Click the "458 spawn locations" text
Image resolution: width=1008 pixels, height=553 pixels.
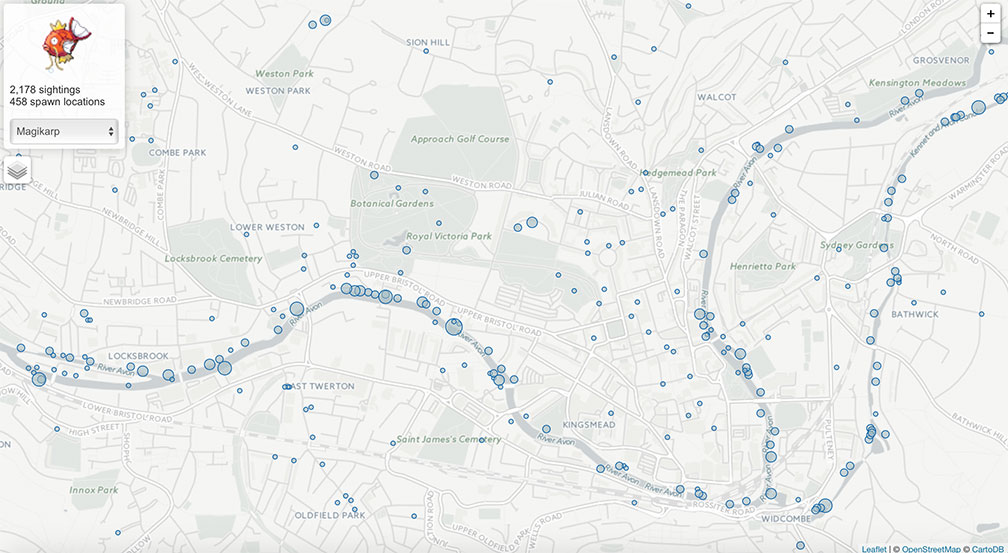[x=57, y=102]
